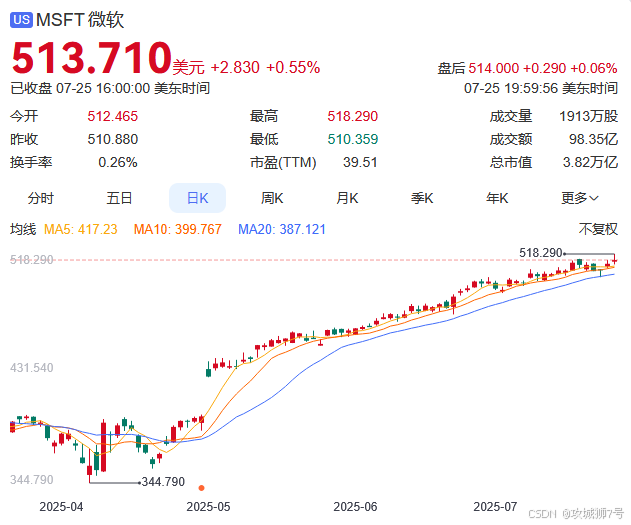Open the 不复权 adjustment setting

(x=598, y=229)
